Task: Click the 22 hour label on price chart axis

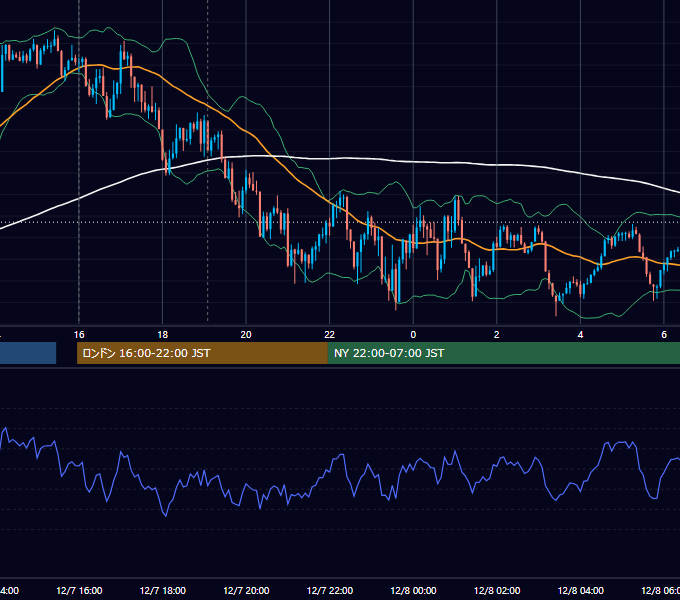Action: (x=330, y=335)
